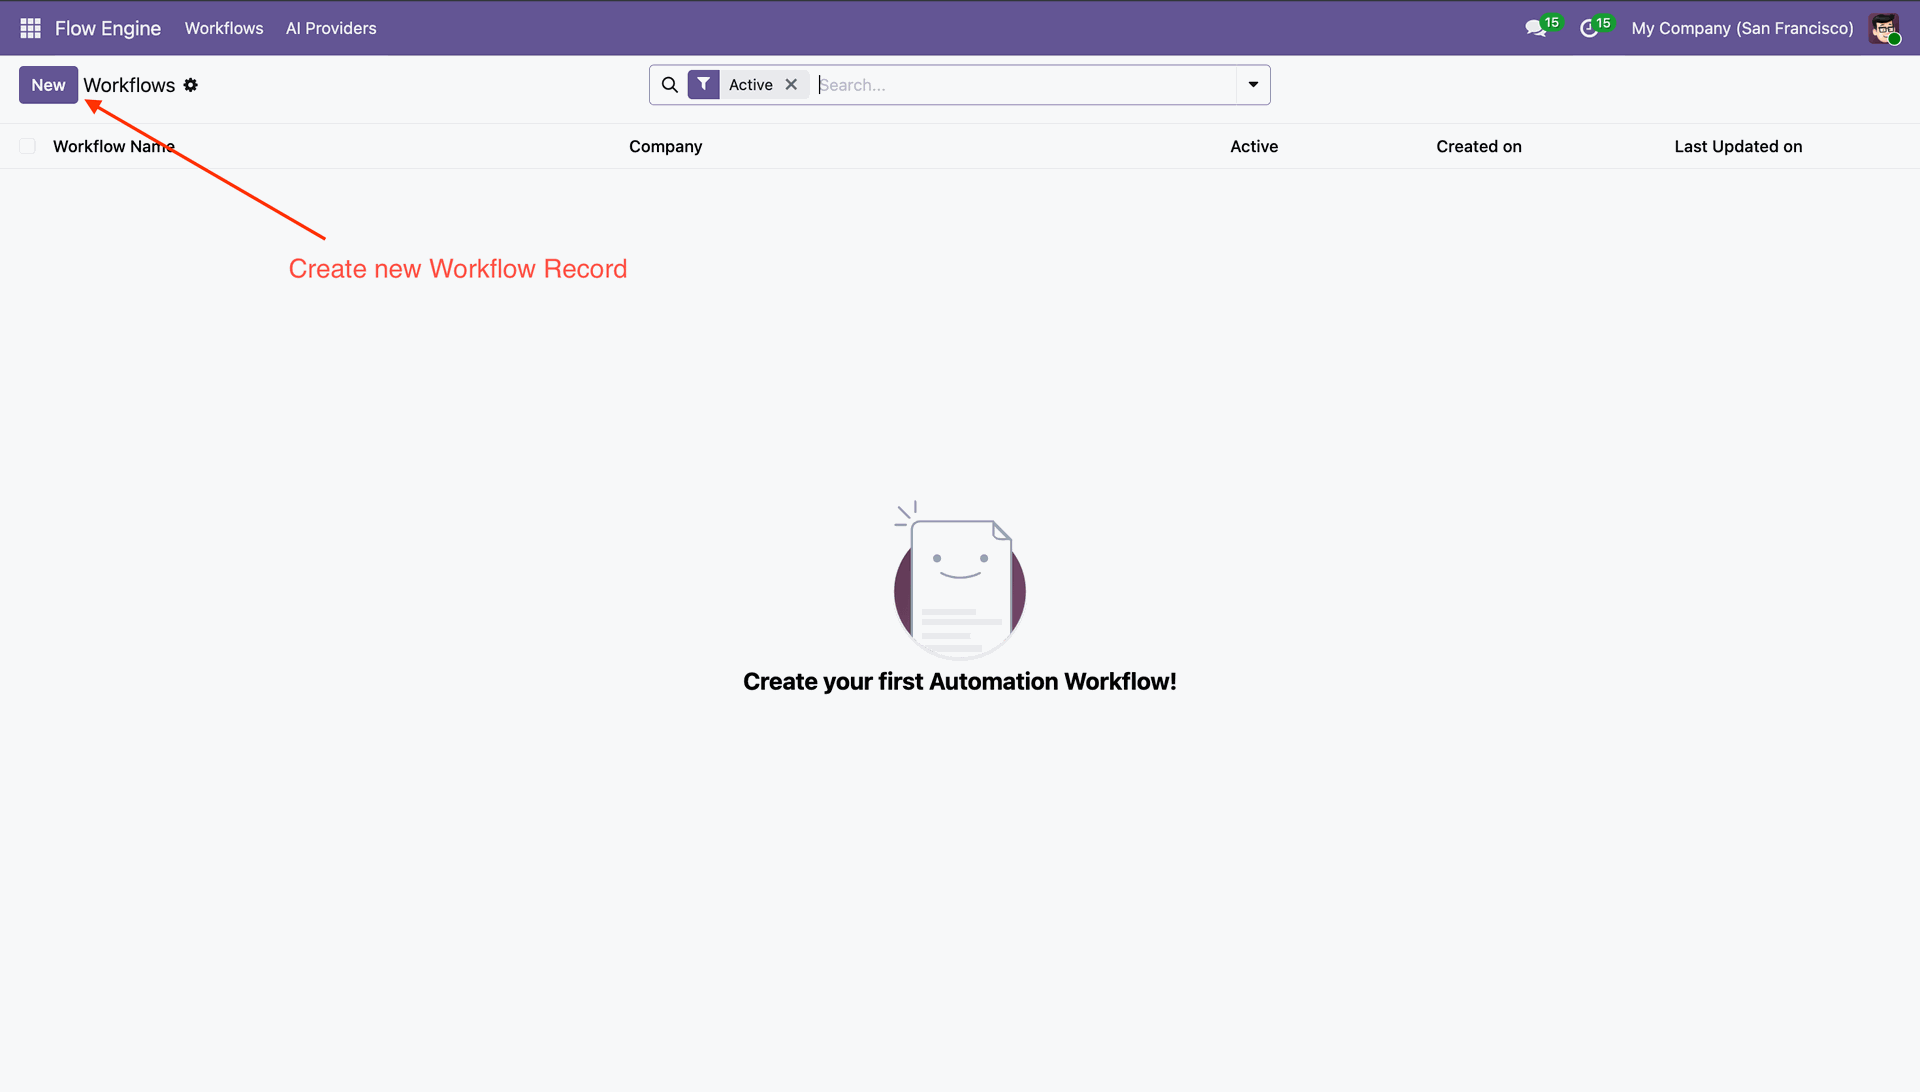Open the Workflows menu item
This screenshot has height=1092, width=1920.
coord(224,28)
